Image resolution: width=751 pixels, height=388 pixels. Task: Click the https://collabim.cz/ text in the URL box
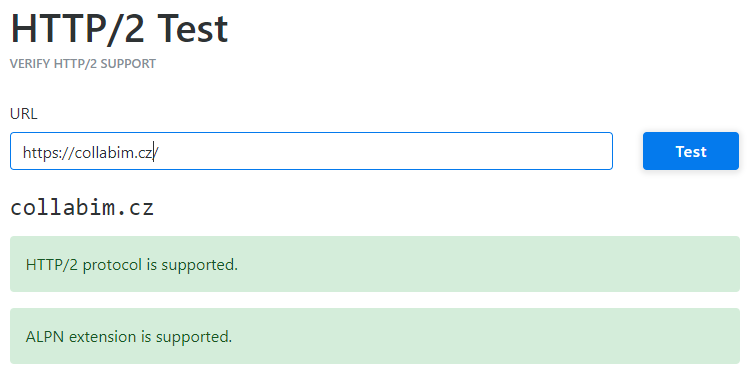coord(91,152)
